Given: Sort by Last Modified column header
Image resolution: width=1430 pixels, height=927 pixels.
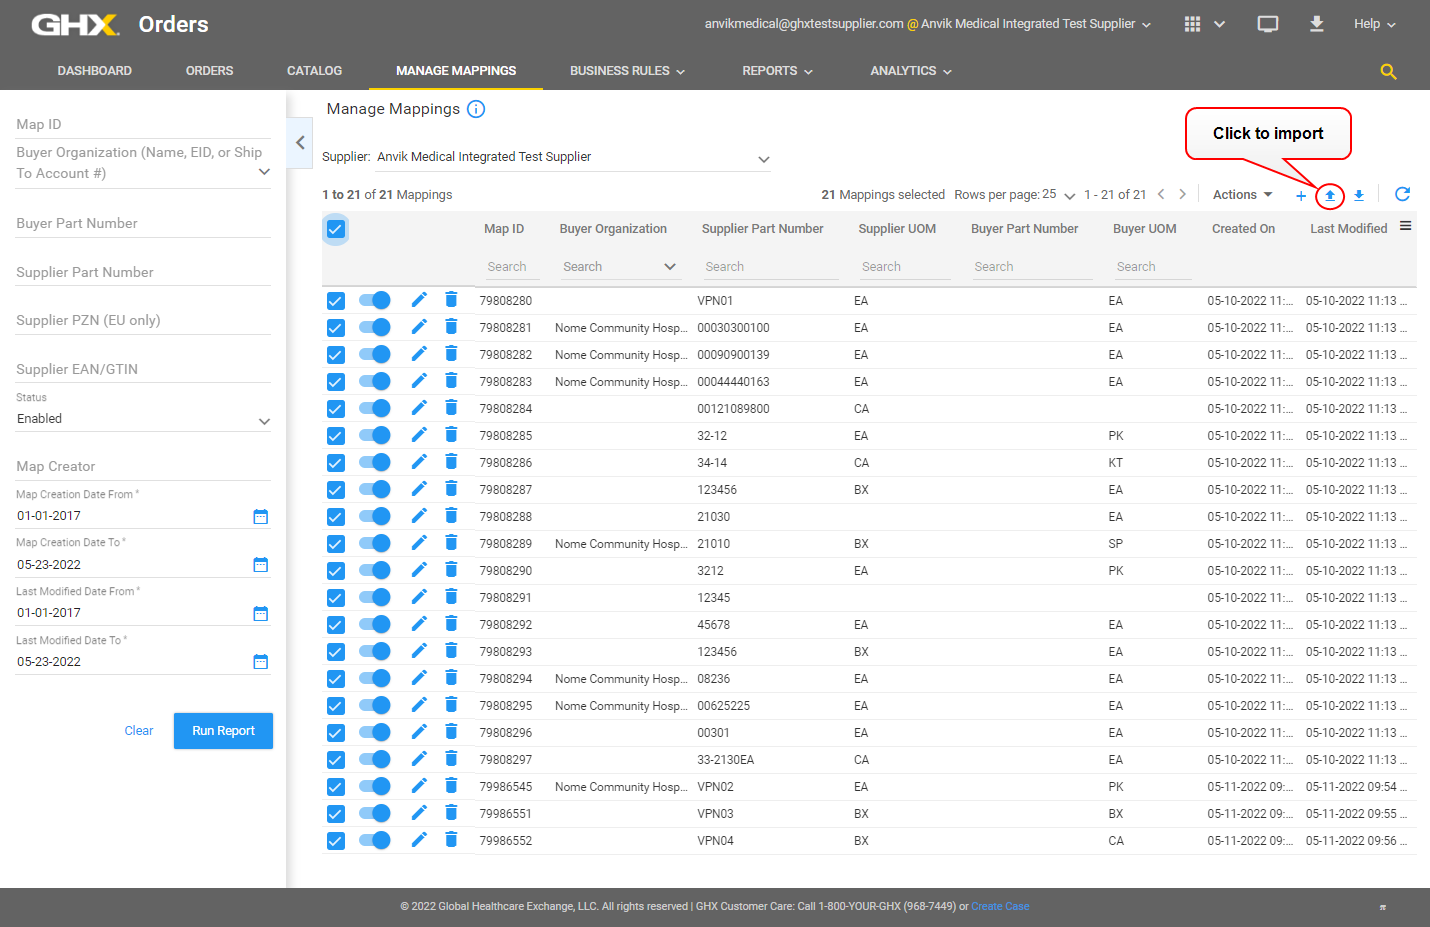Looking at the screenshot, I should tap(1348, 229).
